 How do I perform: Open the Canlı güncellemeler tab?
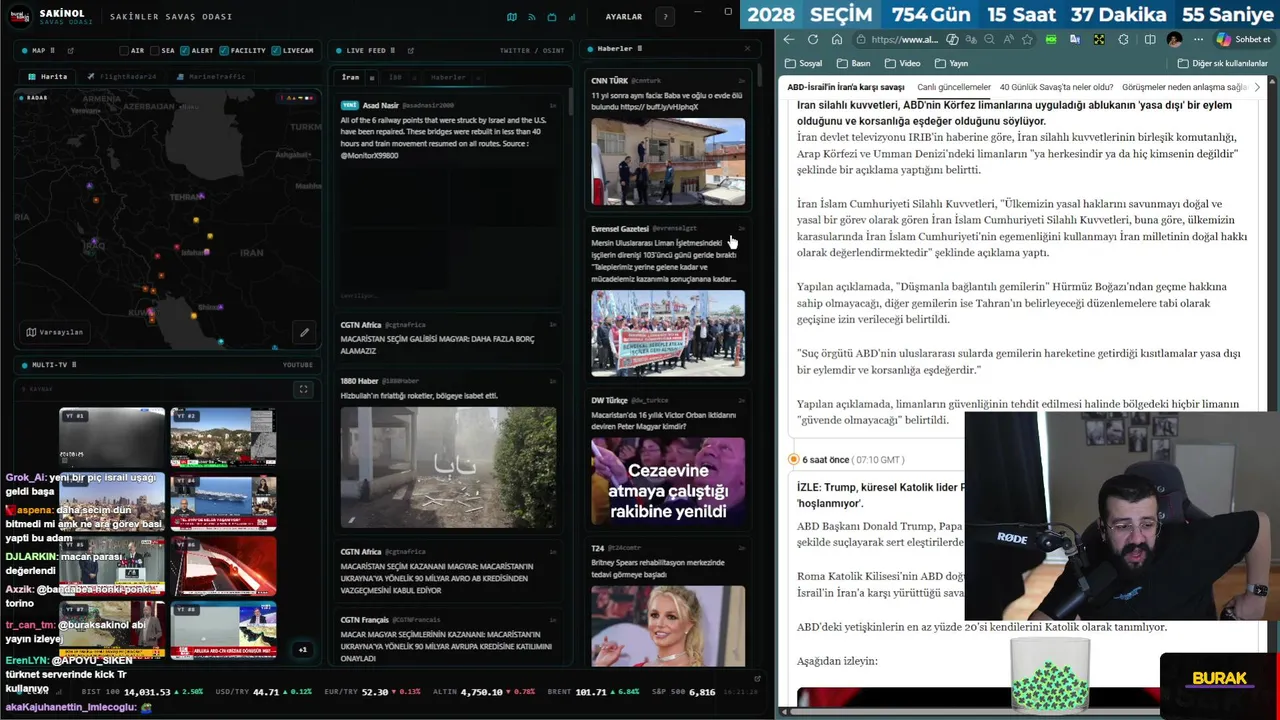pos(954,87)
